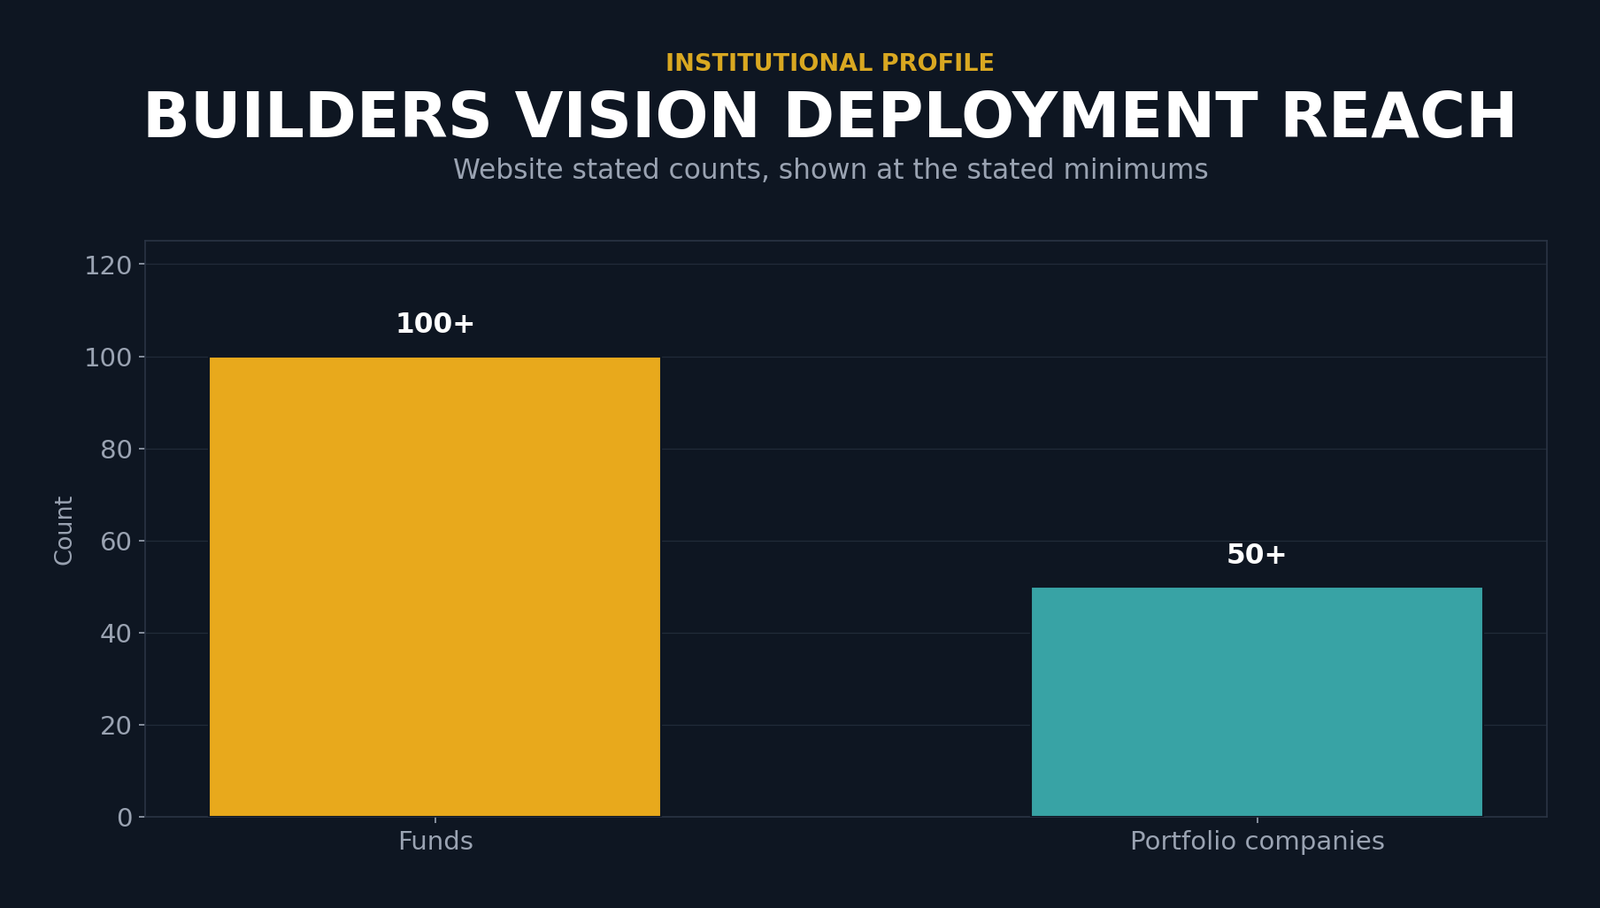Image resolution: width=1600 pixels, height=908 pixels.
Task: Click the "Funds" x-axis label
Action: pos(435,841)
